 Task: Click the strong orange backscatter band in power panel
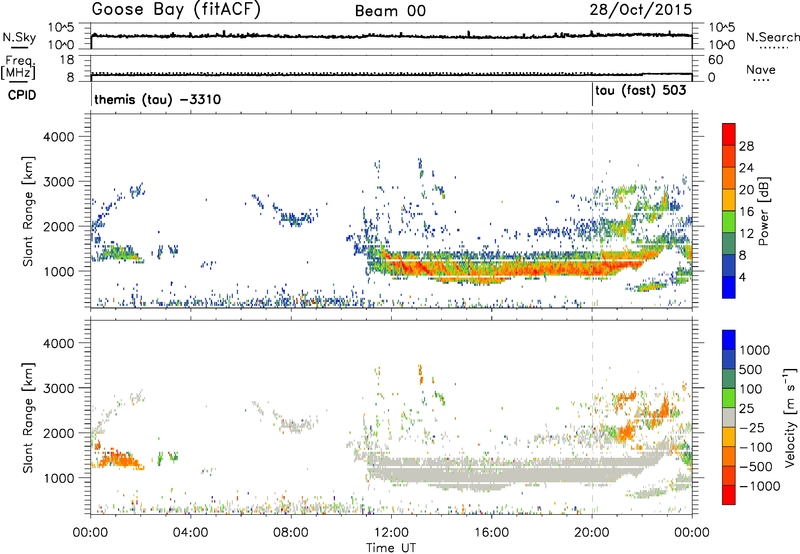[510, 268]
